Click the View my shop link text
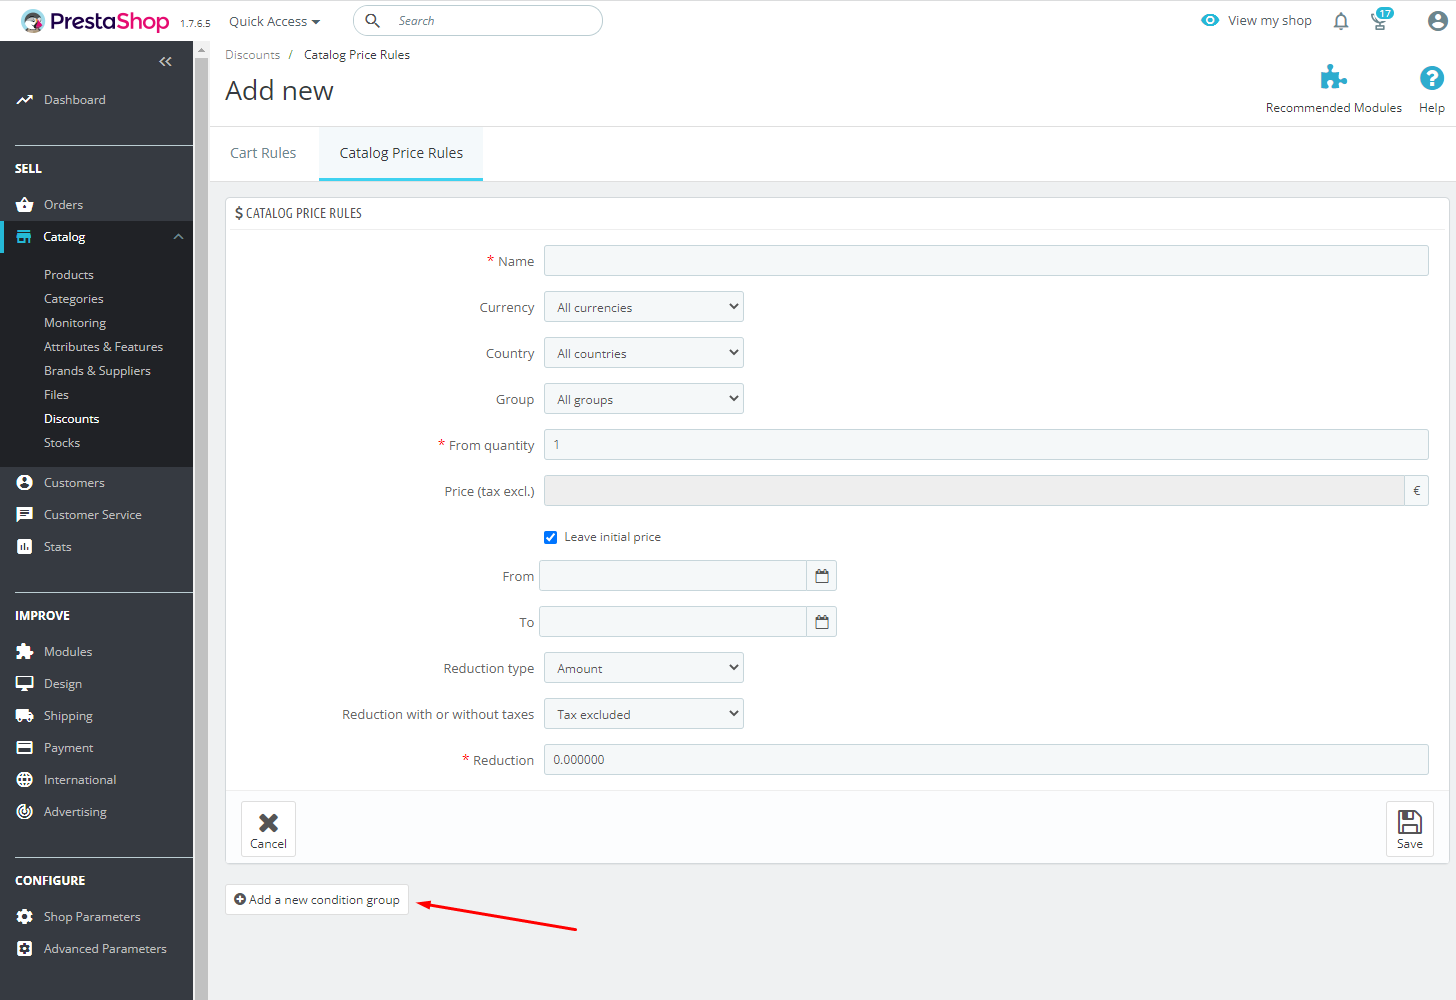This screenshot has width=1456, height=1000. click(1270, 20)
